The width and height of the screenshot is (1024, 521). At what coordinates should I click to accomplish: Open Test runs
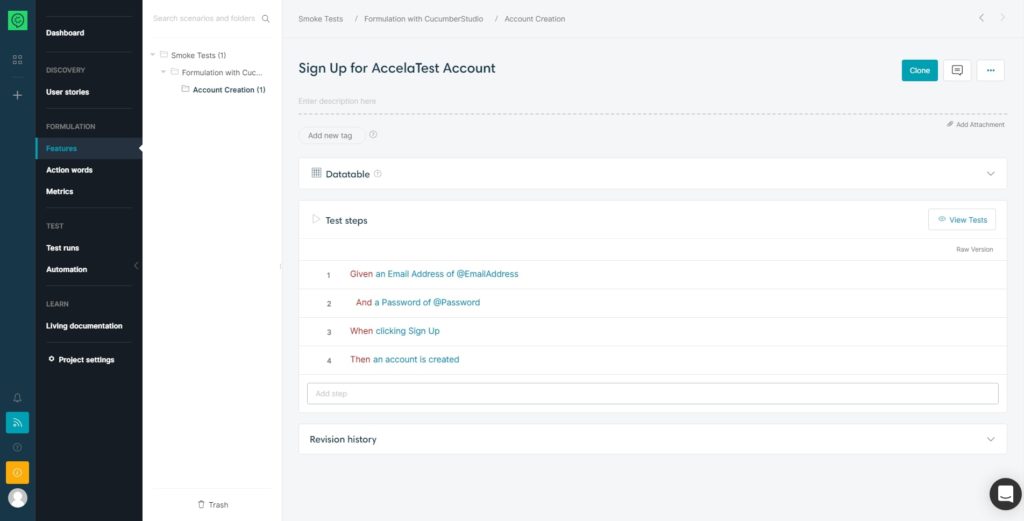[62, 248]
